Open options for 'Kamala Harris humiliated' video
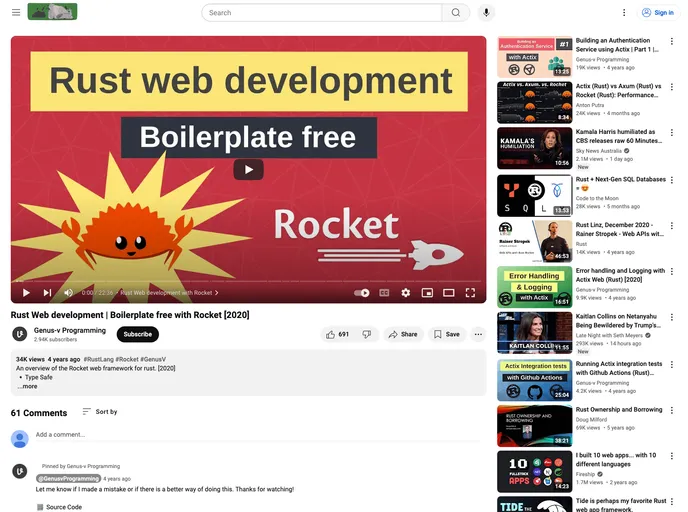 pos(672,132)
